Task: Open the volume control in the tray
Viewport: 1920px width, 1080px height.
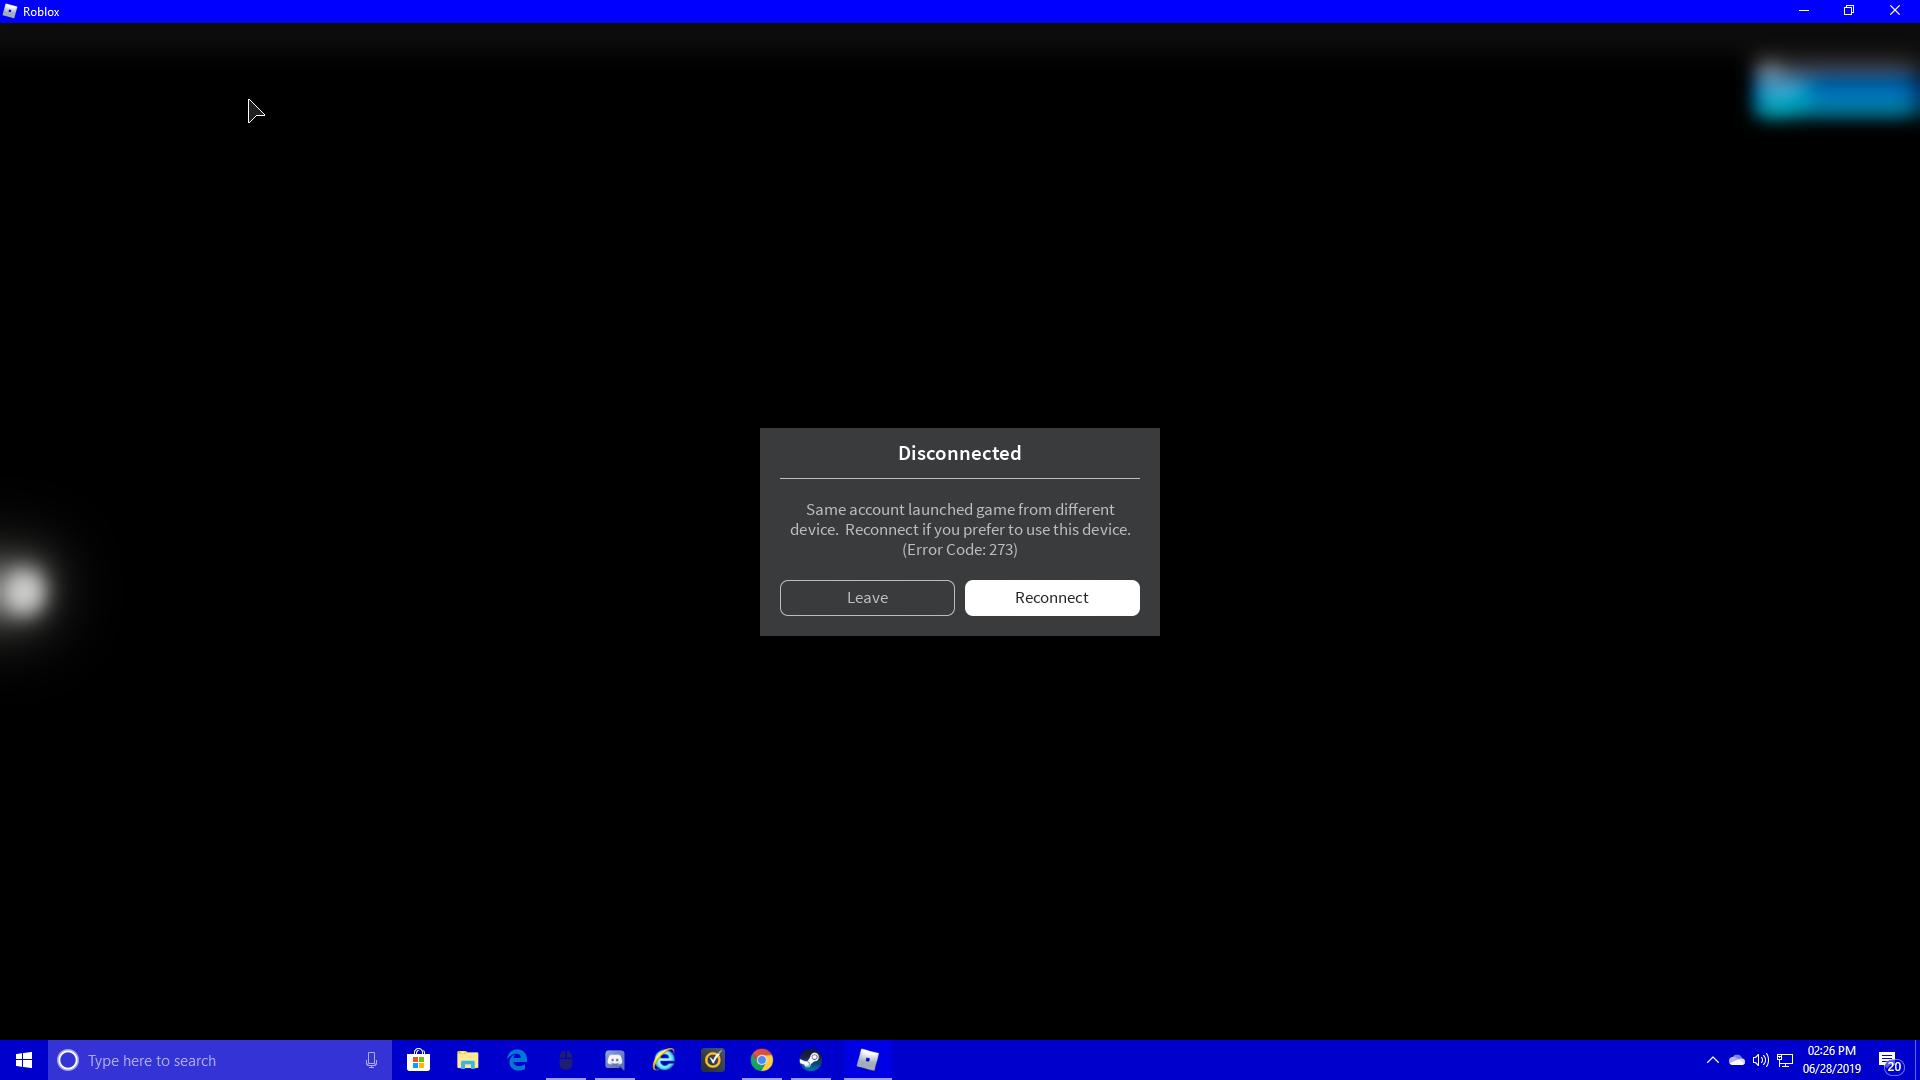Action: point(1760,1060)
